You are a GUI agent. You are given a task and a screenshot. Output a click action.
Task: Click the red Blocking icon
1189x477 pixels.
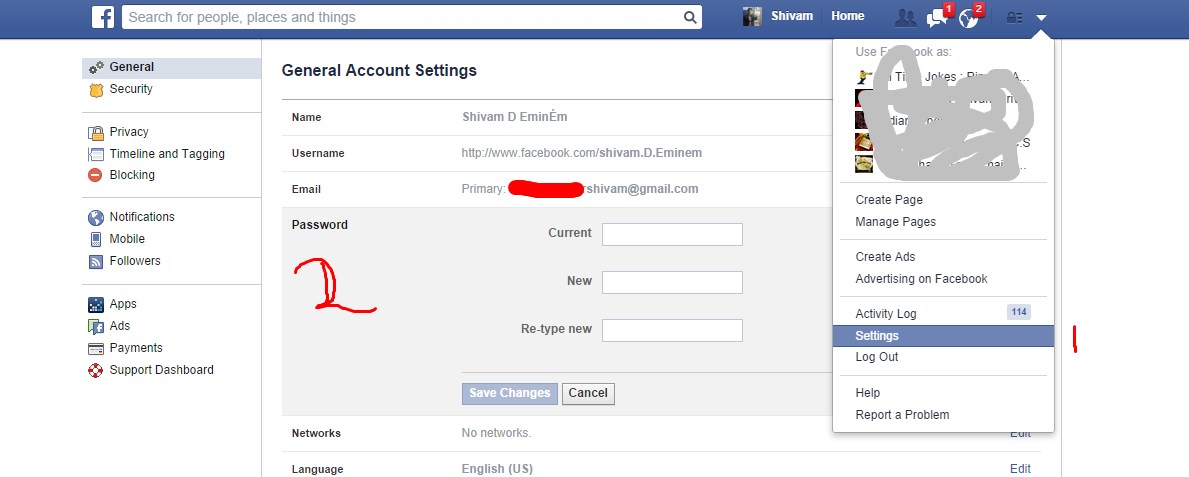[x=96, y=175]
